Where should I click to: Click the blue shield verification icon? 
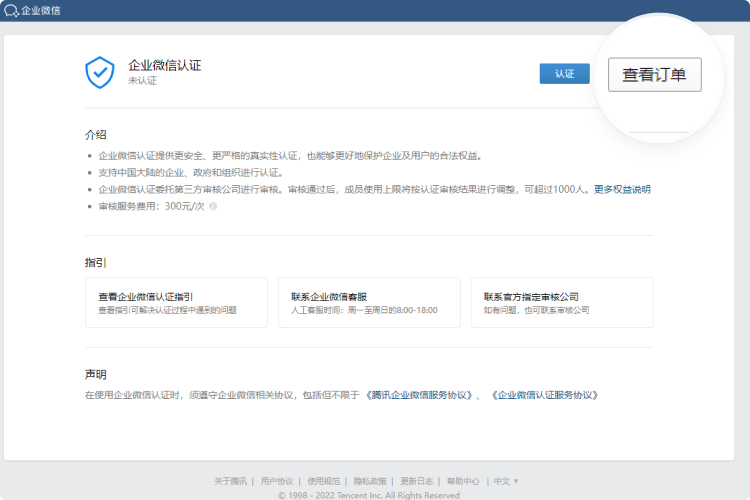(x=99, y=72)
